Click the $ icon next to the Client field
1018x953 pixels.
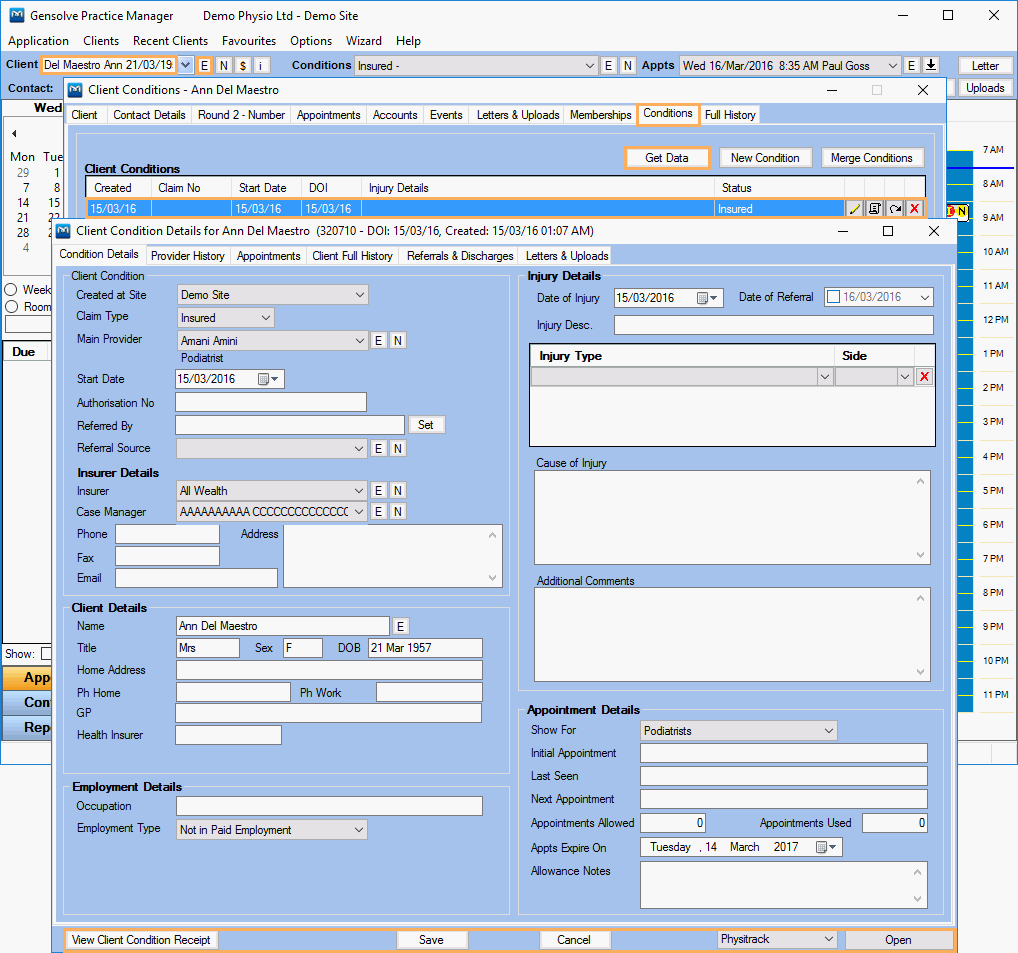[x=243, y=66]
